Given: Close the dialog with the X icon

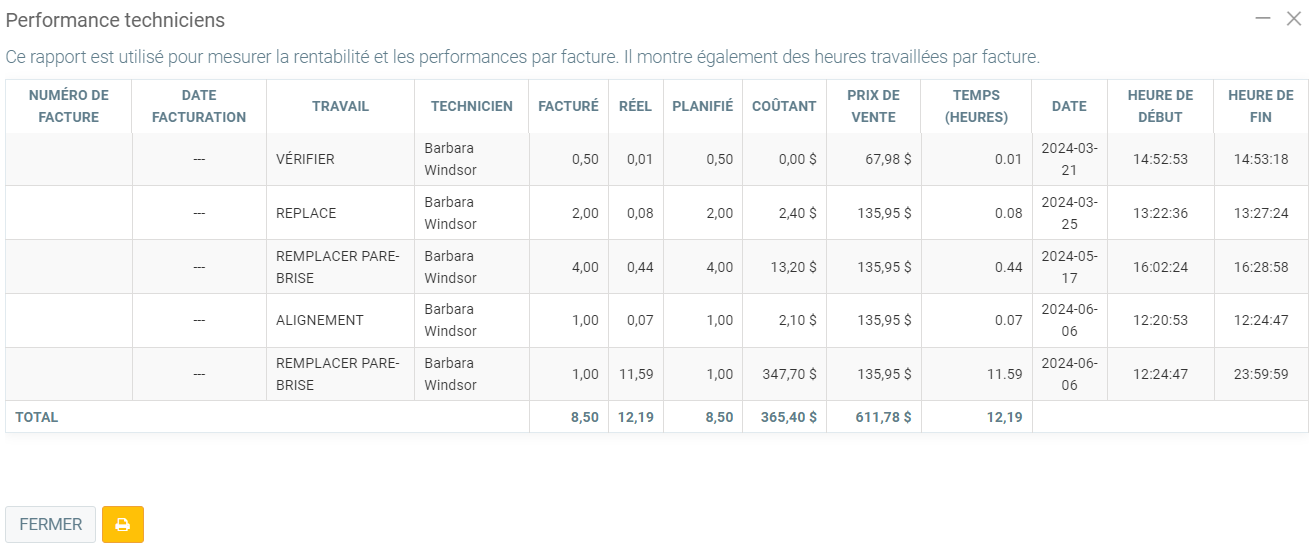Looking at the screenshot, I should click(1294, 19).
